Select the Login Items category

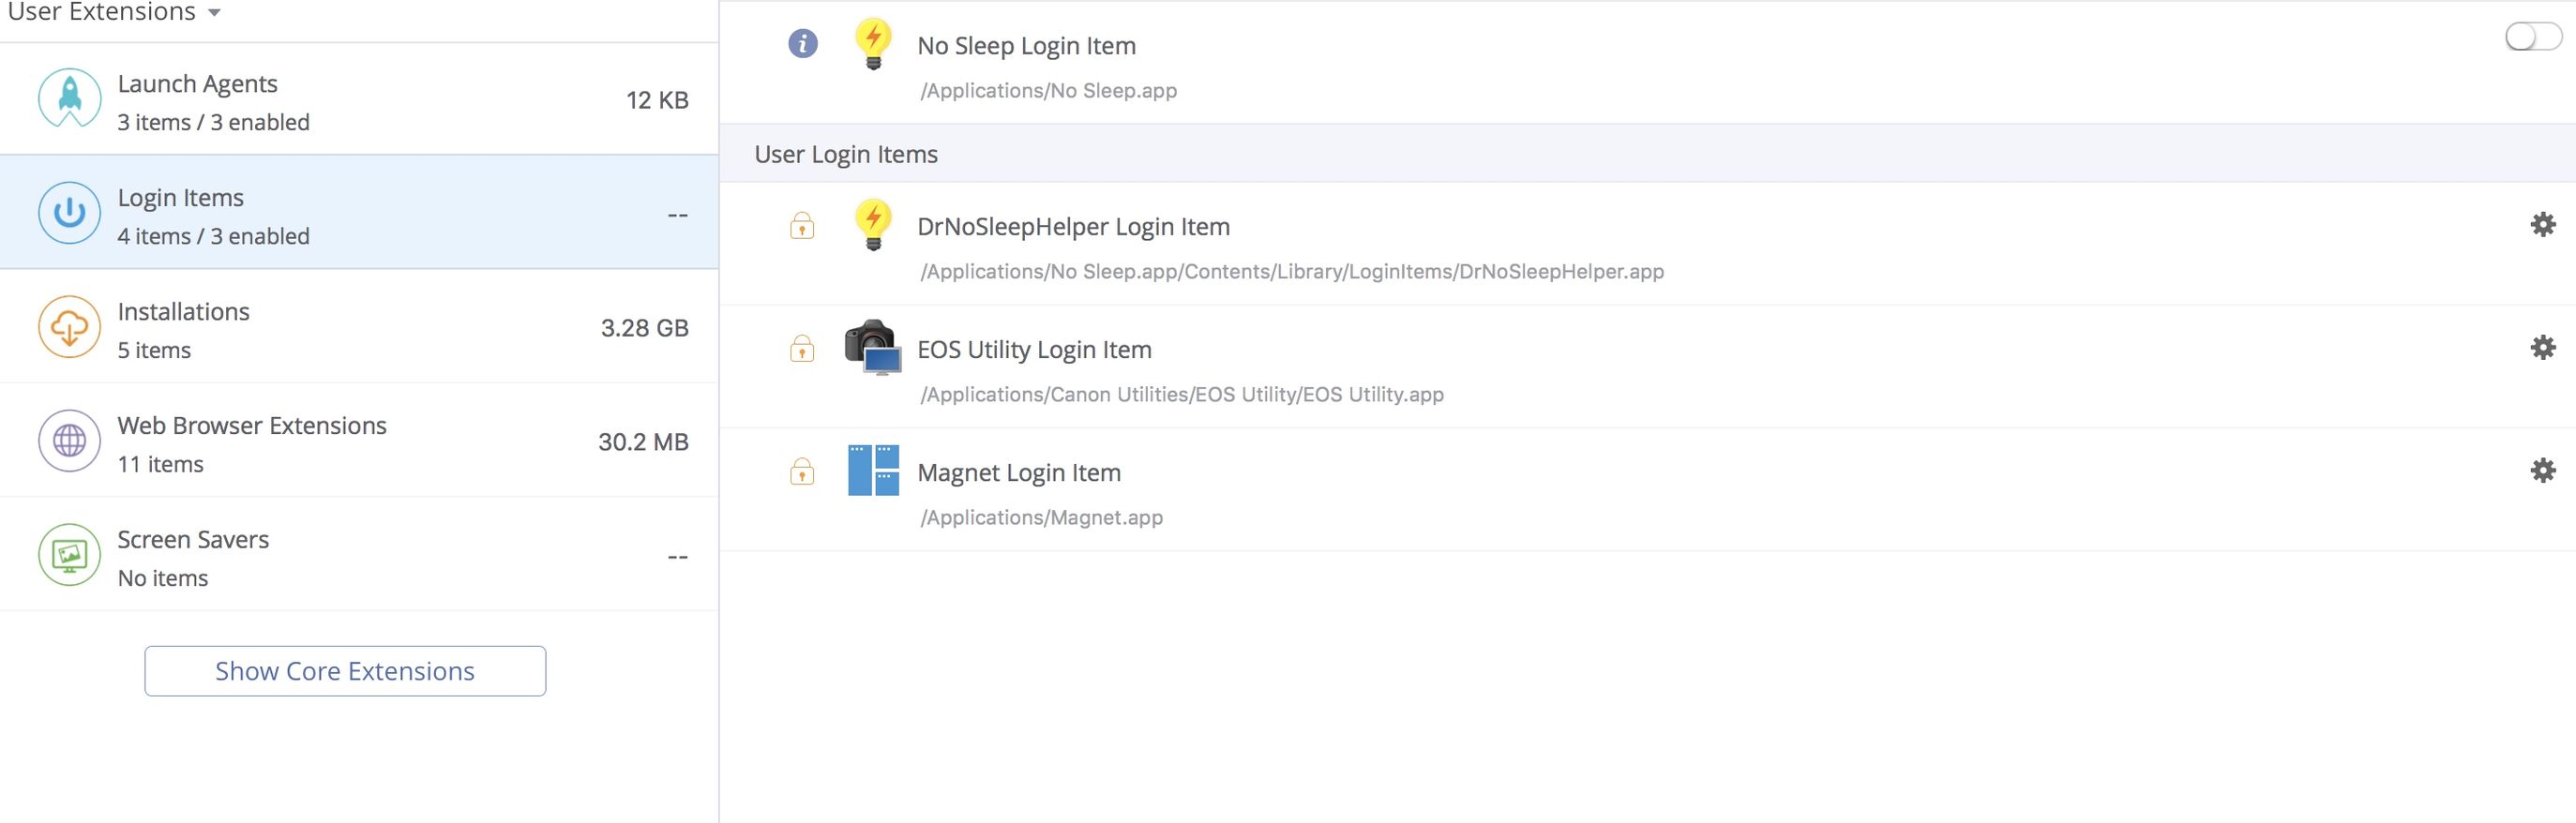(359, 212)
